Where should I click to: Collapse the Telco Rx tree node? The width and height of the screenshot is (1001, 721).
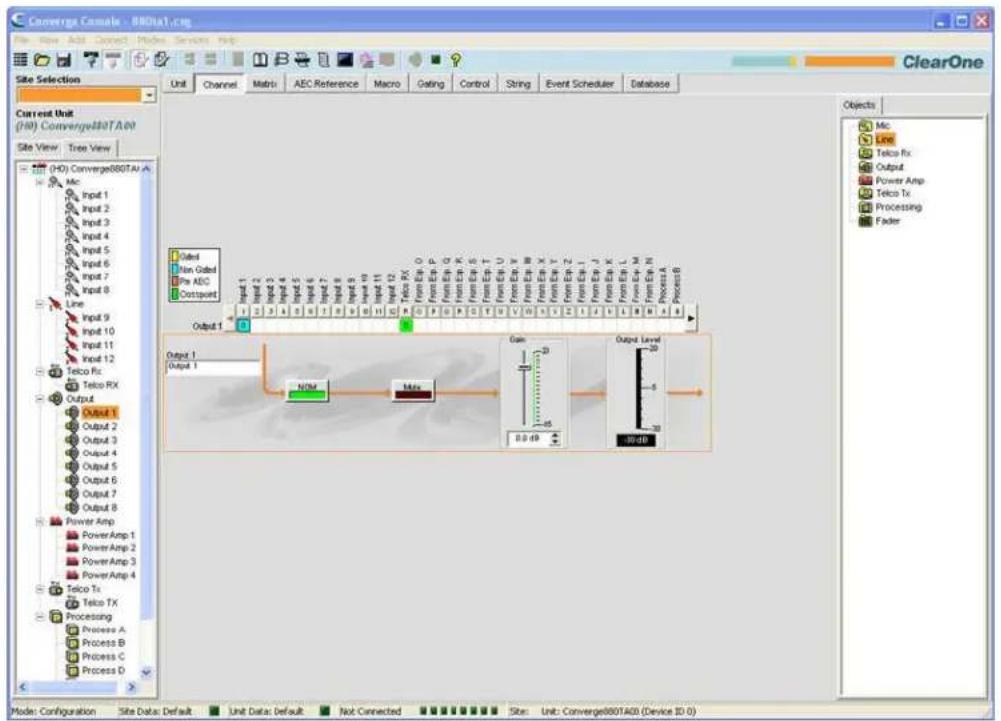40,372
